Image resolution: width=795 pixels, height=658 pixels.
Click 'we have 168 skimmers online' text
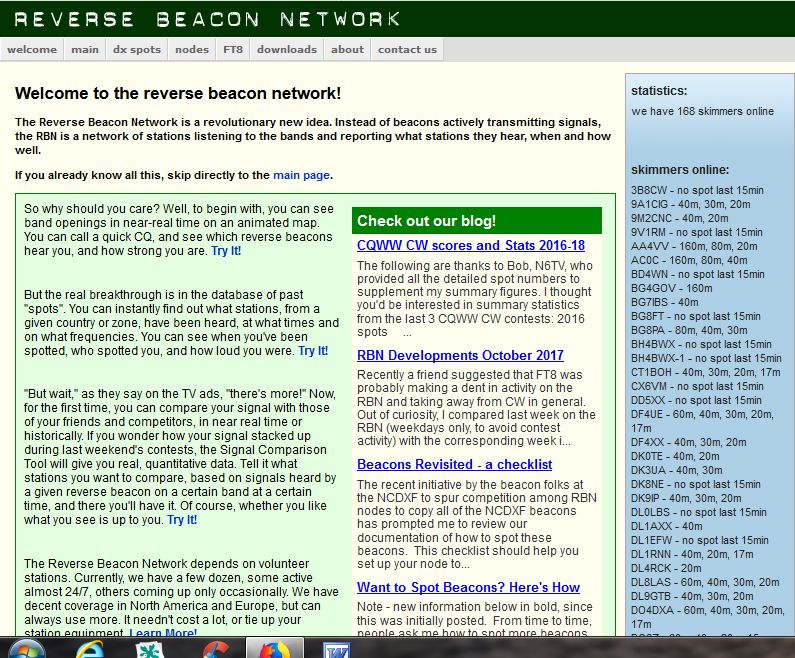pos(702,111)
